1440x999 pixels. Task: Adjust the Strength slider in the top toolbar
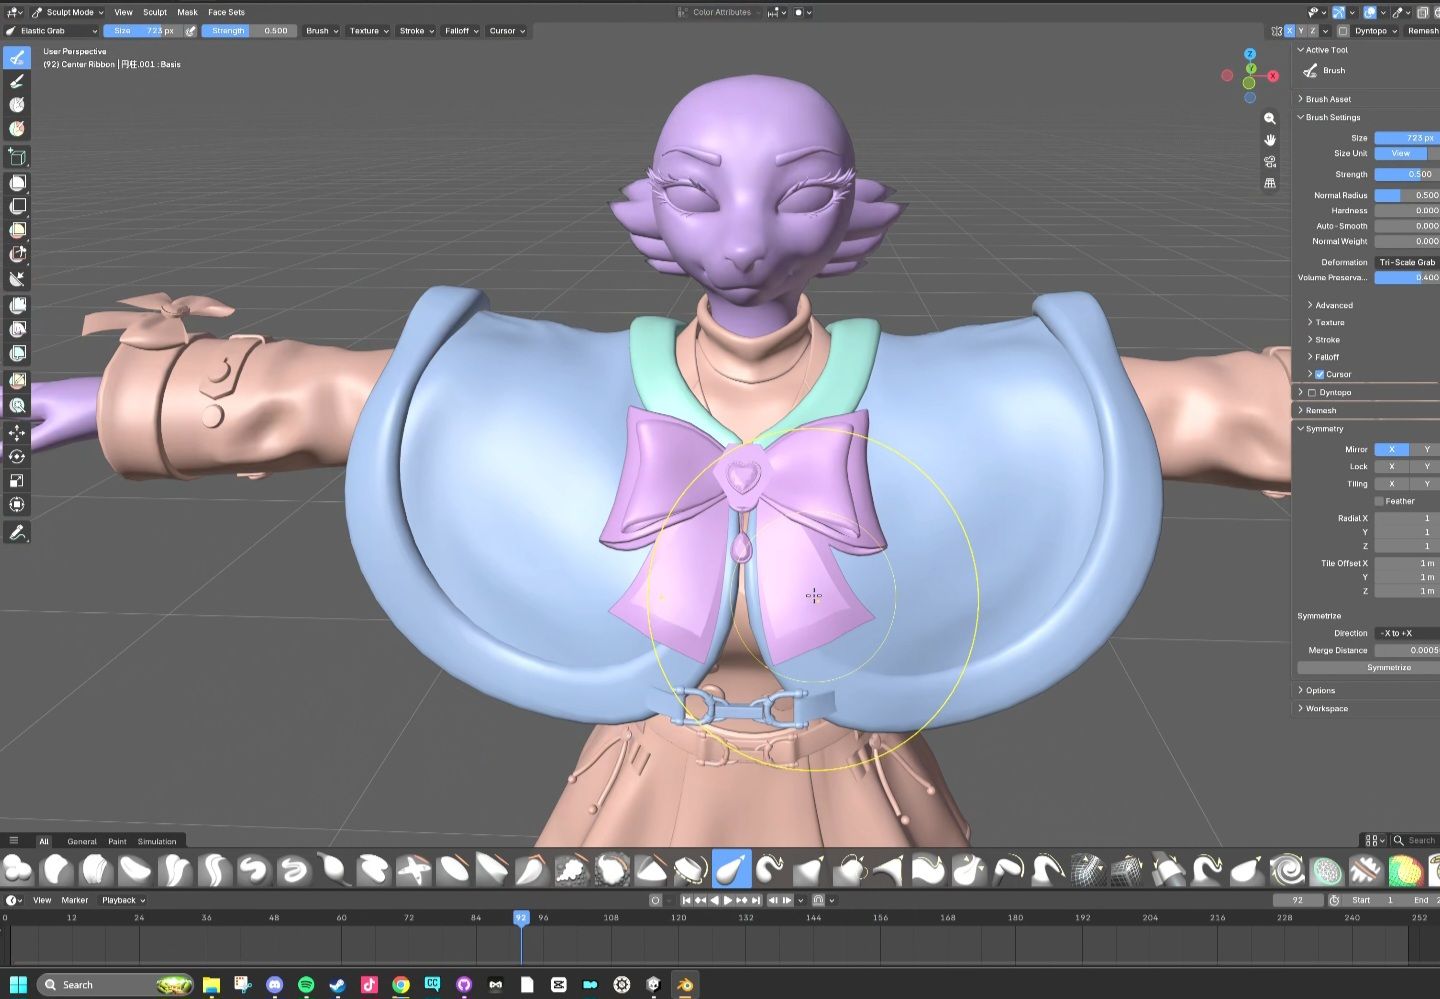click(x=247, y=31)
